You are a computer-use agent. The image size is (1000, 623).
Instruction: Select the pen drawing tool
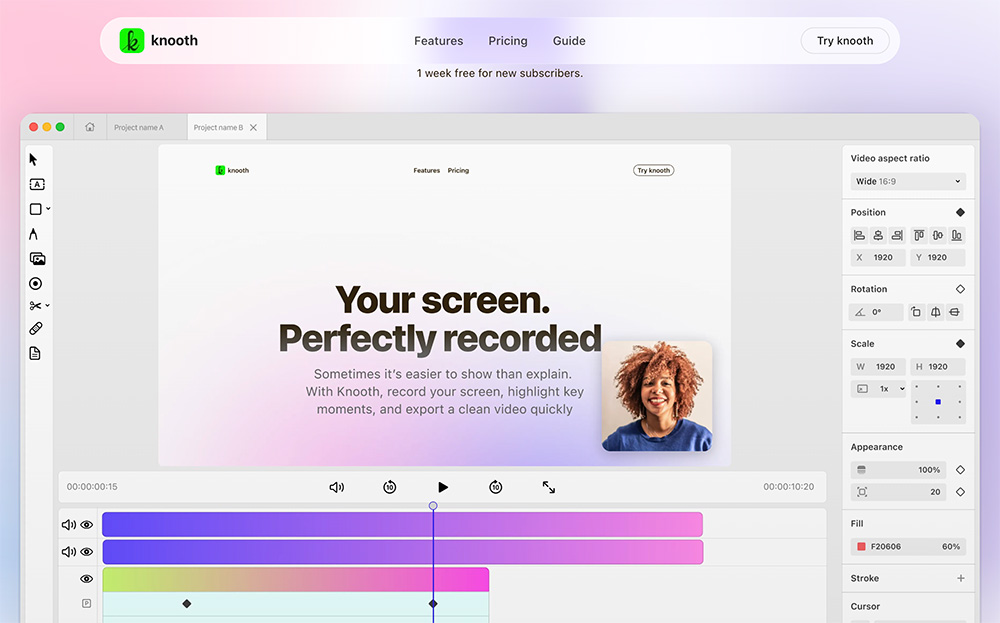(x=33, y=234)
